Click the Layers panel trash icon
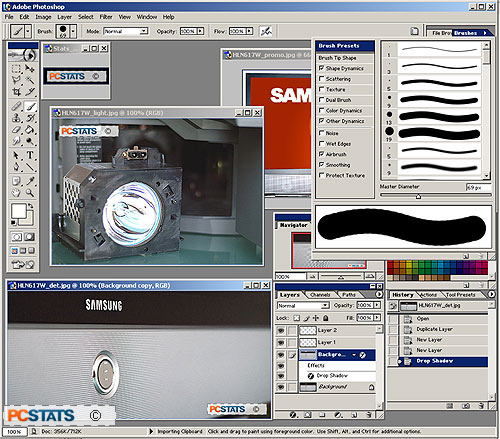Image resolution: width=500 pixels, height=439 pixels. point(369,415)
